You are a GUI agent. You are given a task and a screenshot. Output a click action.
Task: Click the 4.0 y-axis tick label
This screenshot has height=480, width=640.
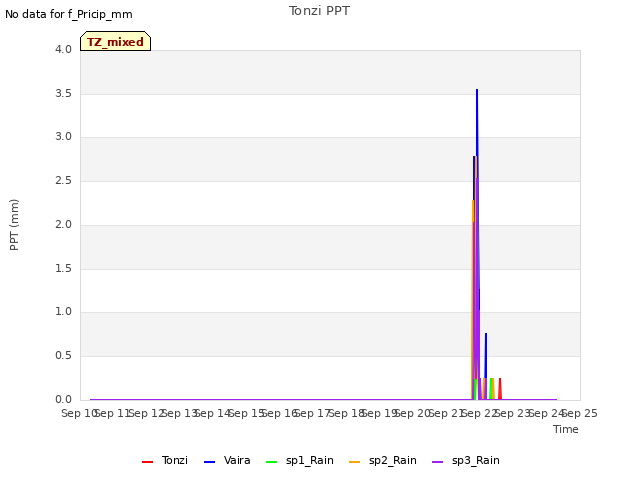(64, 50)
